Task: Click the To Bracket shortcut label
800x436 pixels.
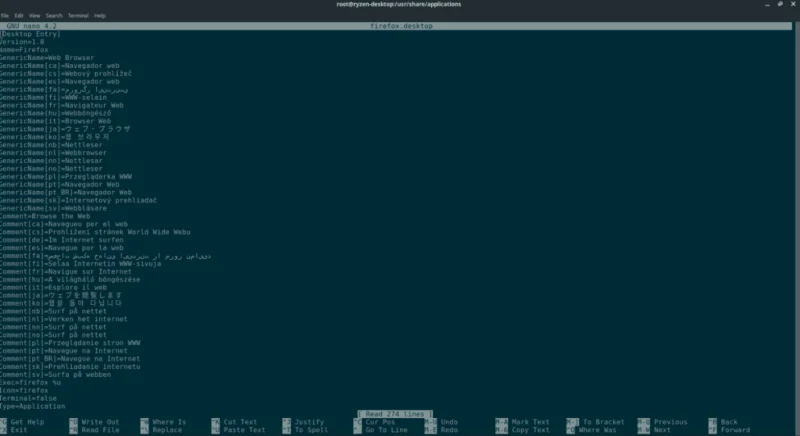Action: 604,422
